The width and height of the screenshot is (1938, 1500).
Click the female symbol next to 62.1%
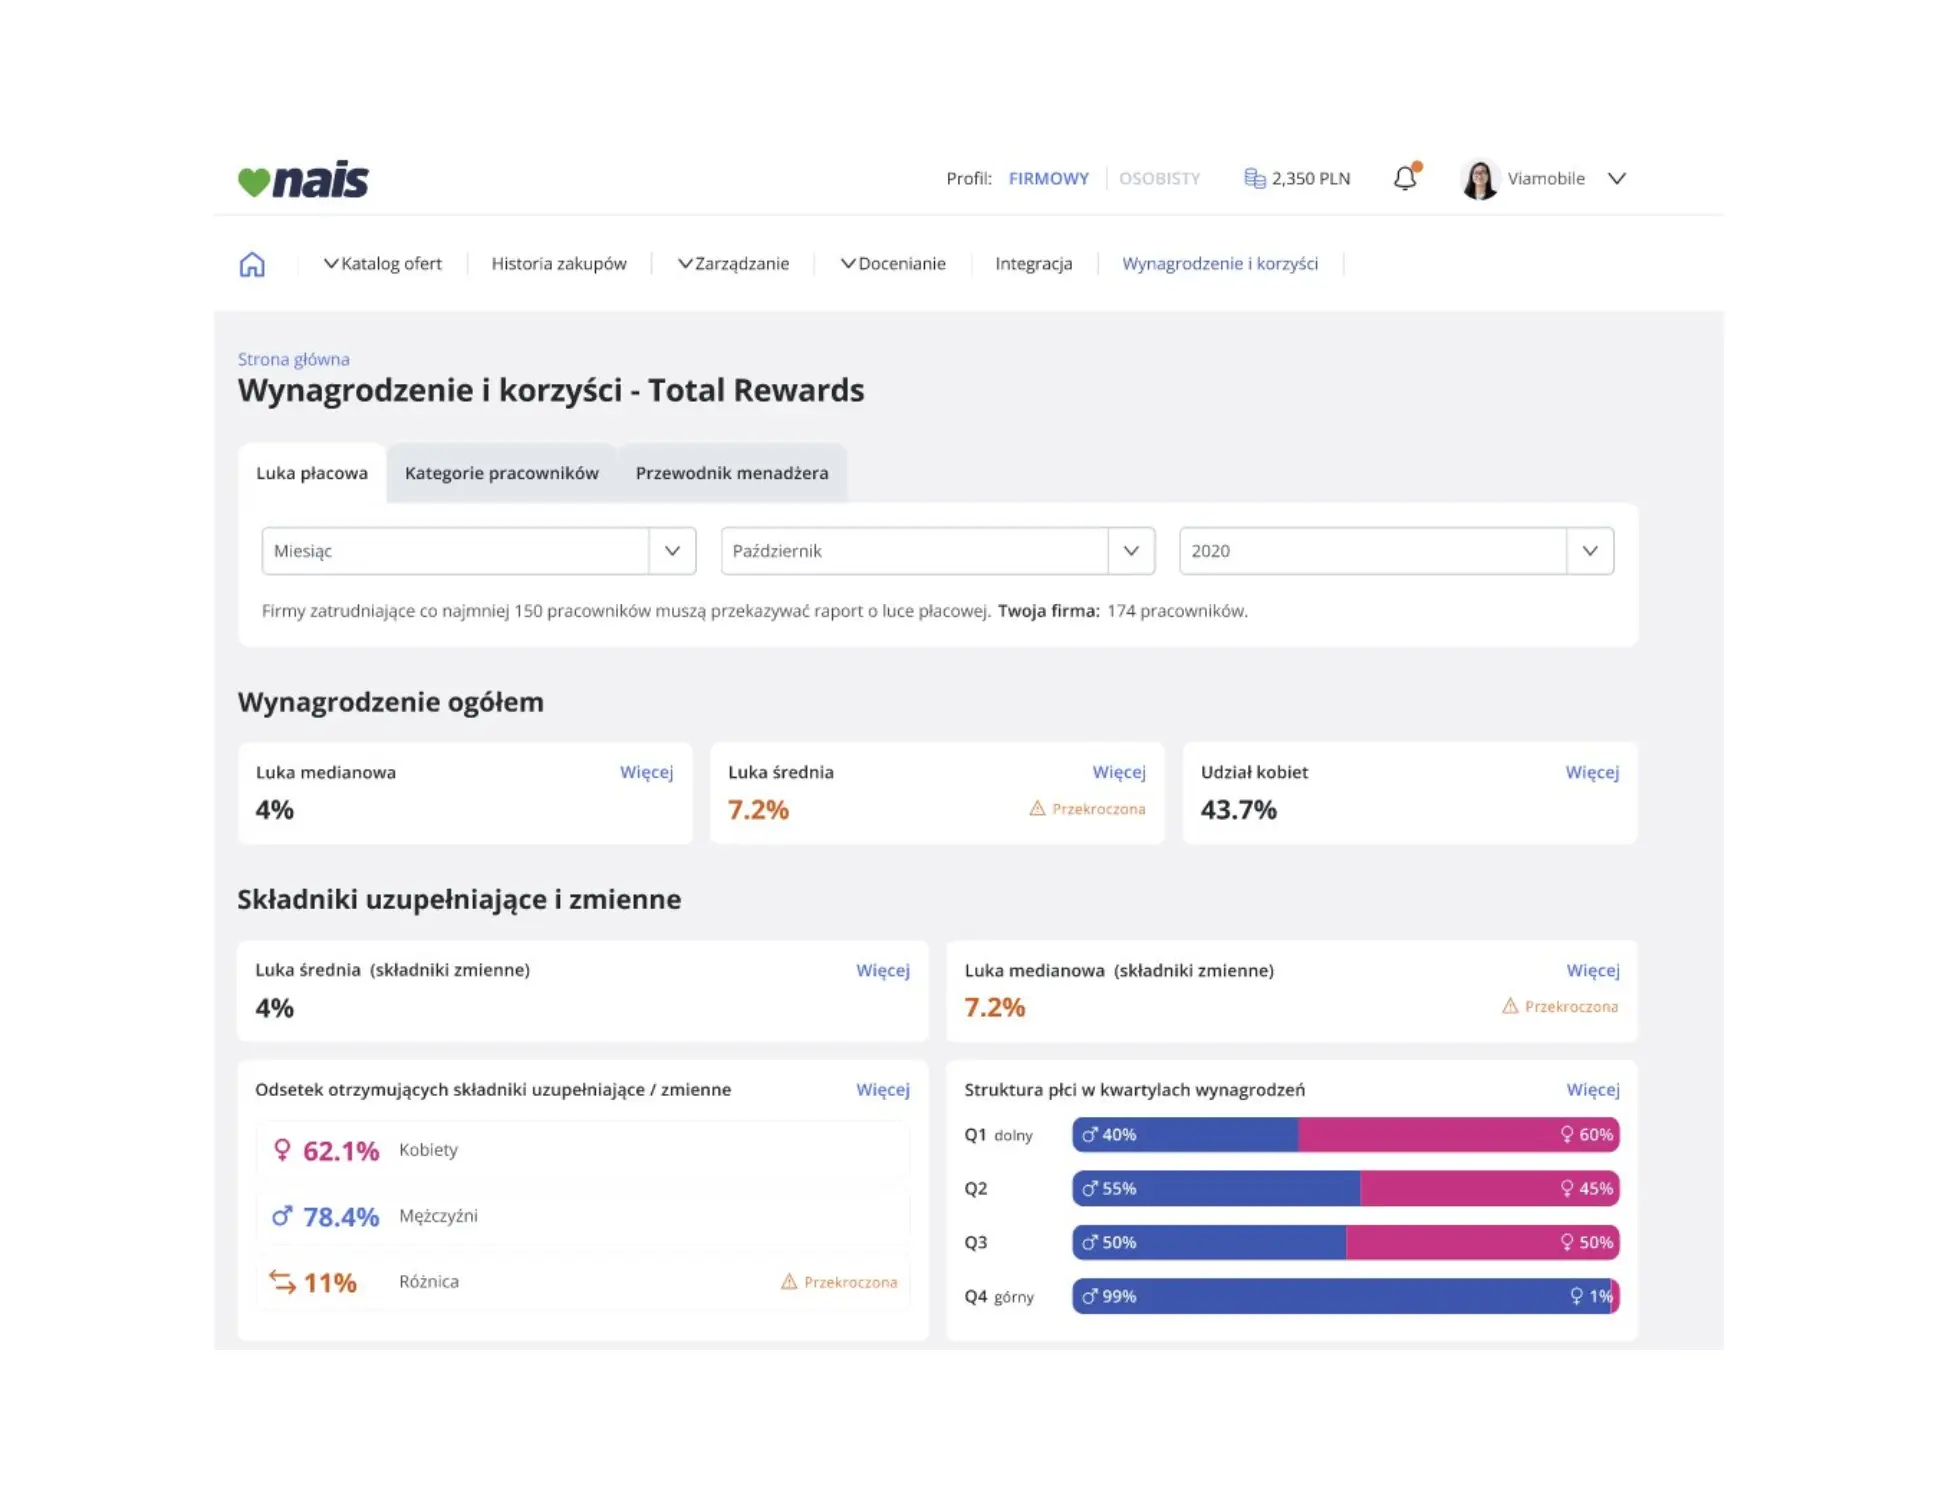pyautogui.click(x=282, y=1150)
